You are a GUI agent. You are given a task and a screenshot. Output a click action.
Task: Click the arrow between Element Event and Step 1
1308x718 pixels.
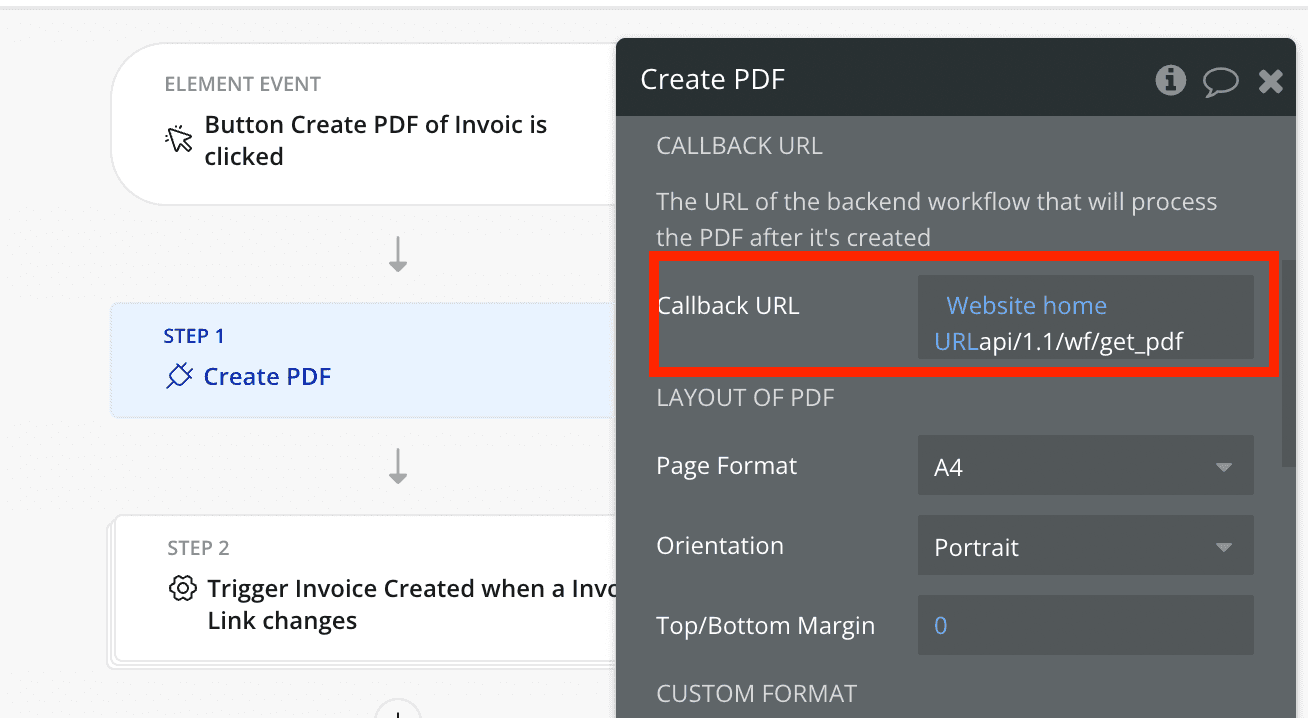[x=398, y=255]
